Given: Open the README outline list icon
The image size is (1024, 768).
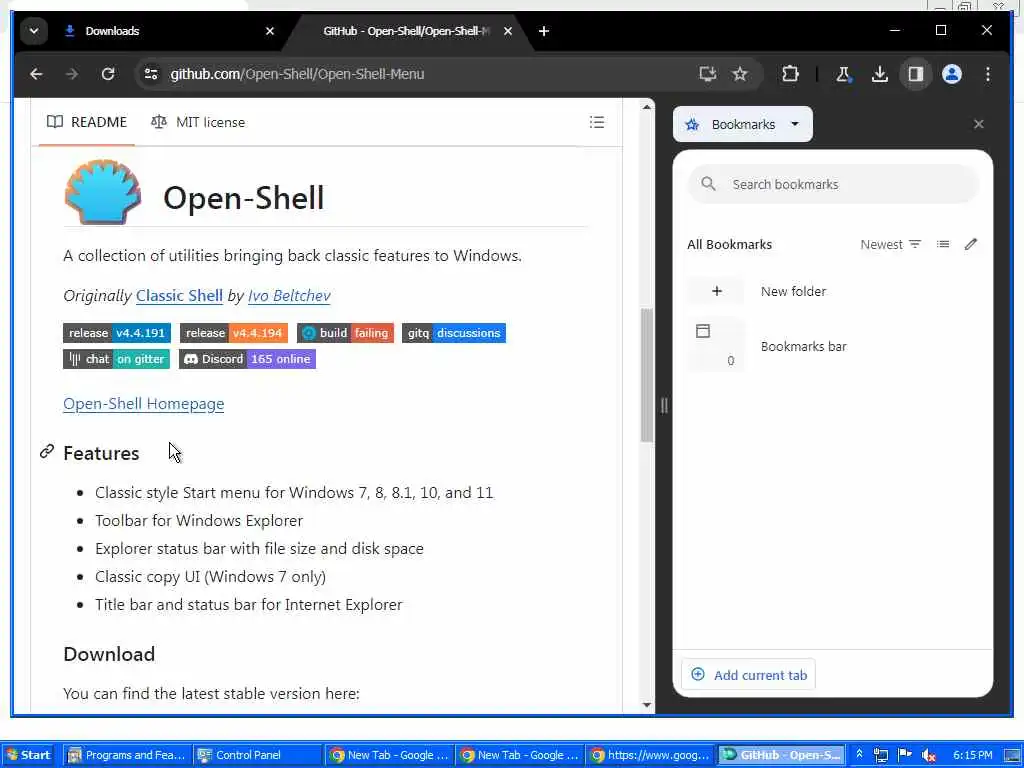Looking at the screenshot, I should 596,122.
